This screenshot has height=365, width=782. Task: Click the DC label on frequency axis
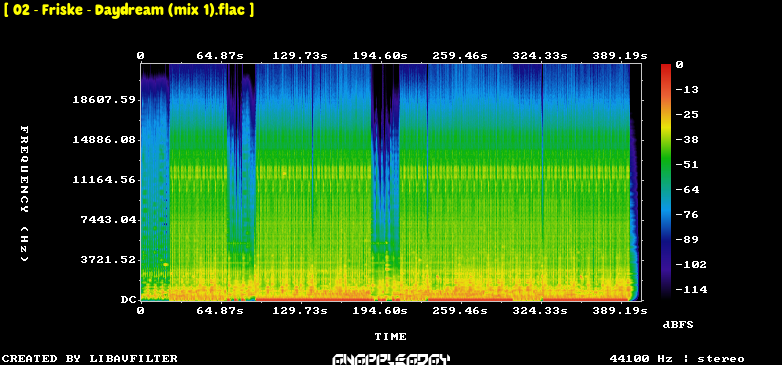click(x=128, y=300)
